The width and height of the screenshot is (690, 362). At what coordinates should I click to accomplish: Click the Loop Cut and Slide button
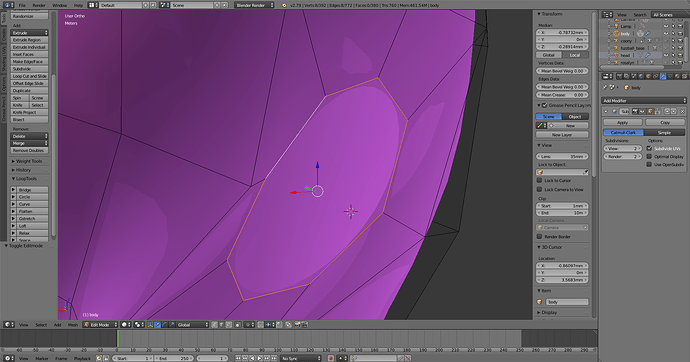pos(29,76)
